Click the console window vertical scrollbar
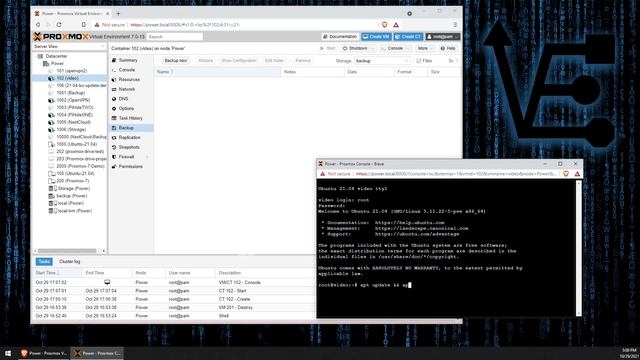The width and height of the screenshot is (640, 360). (578, 247)
